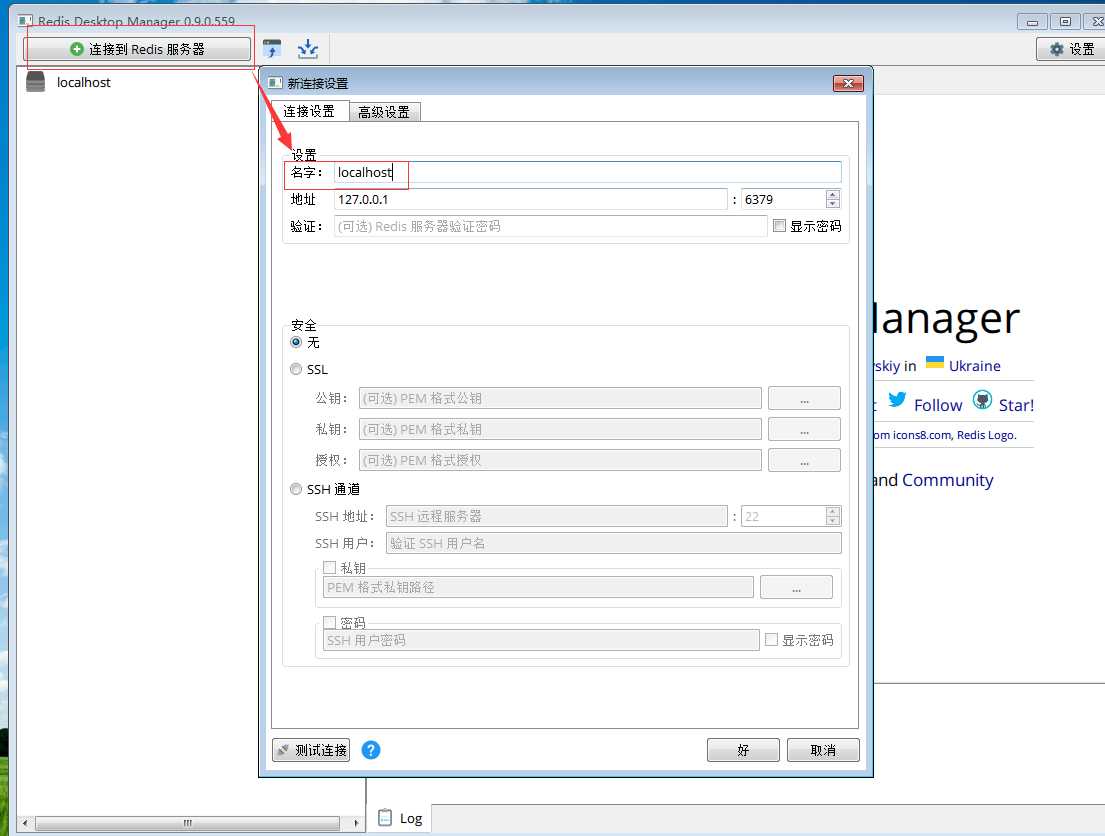Click the 地址 field containing 127.0.0.1

[x=530, y=199]
